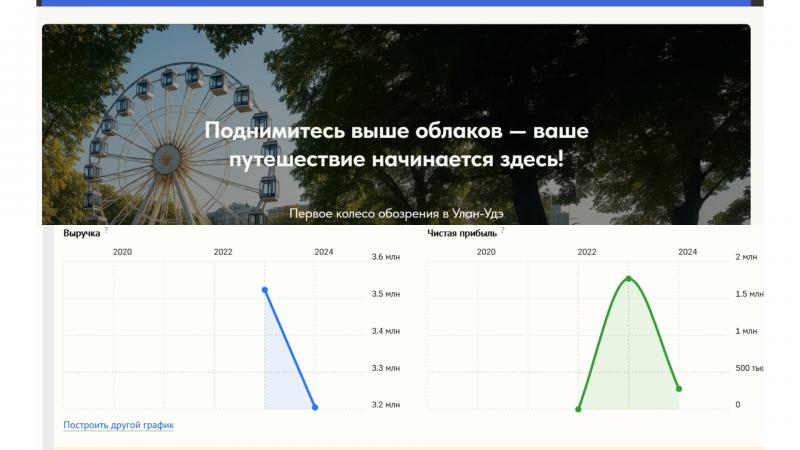The image size is (800, 450).
Task: Click the "3.6 млн" axis value
Action: (x=386, y=257)
